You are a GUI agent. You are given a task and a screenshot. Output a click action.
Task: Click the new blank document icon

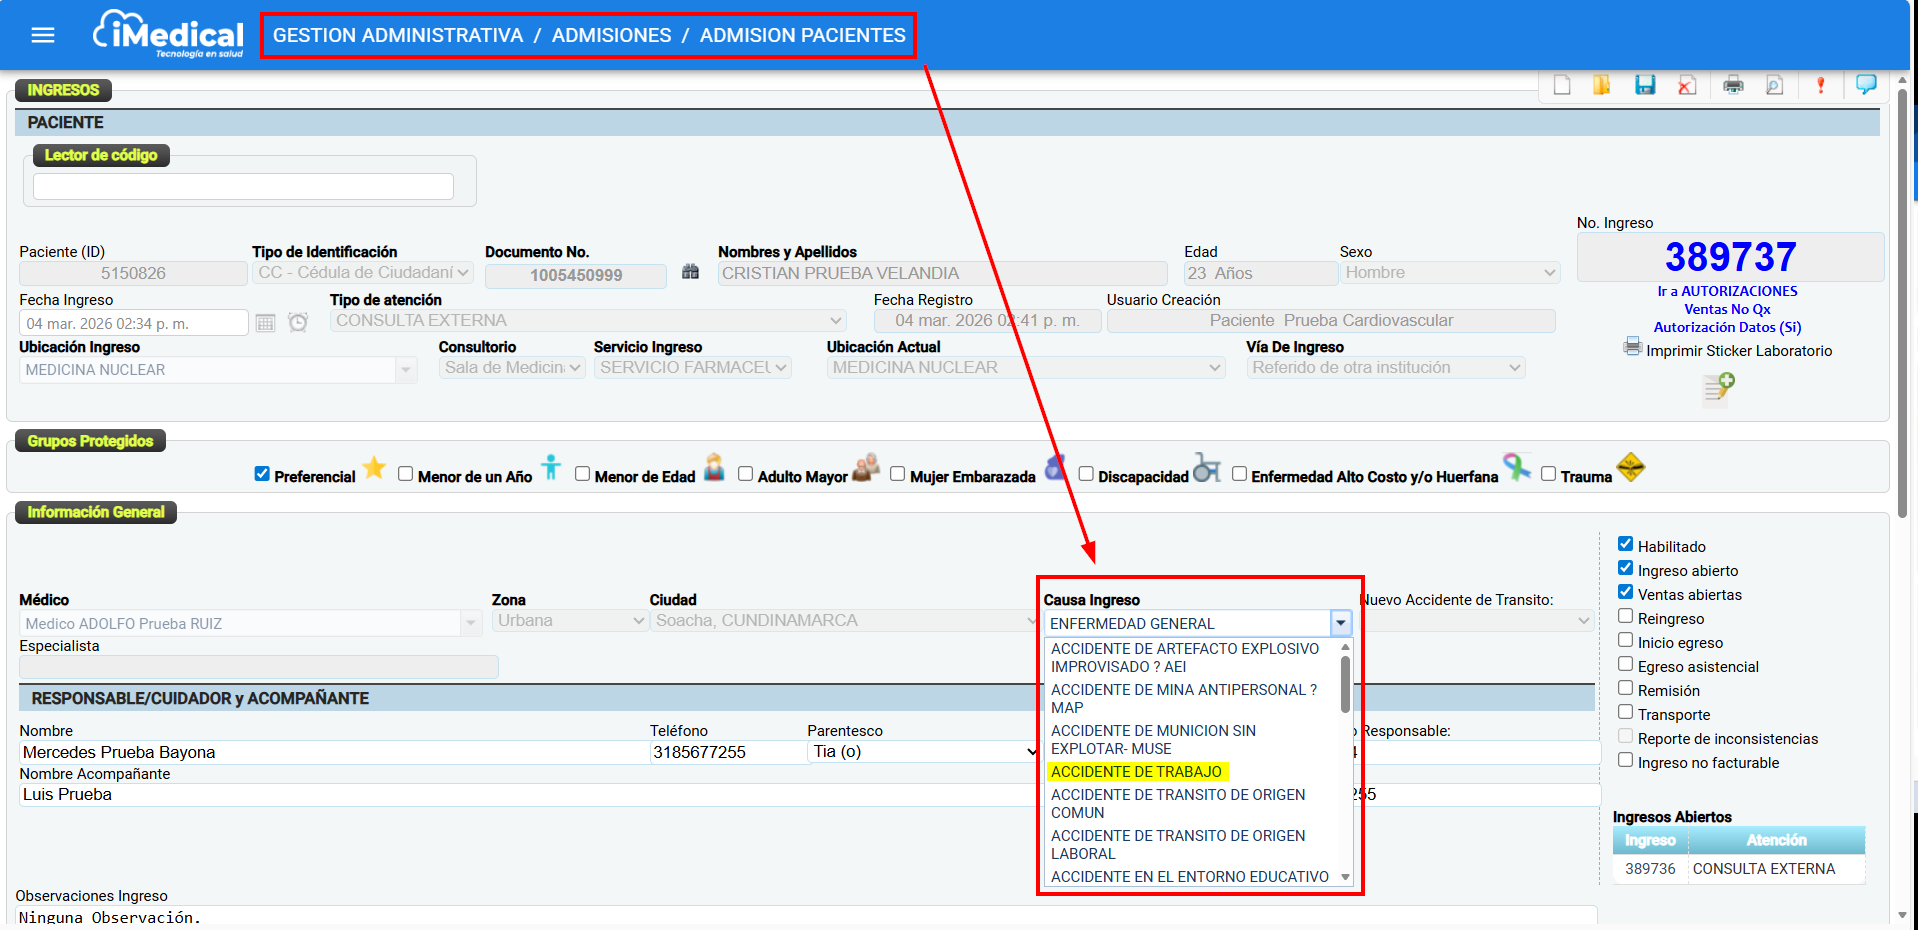(1562, 85)
